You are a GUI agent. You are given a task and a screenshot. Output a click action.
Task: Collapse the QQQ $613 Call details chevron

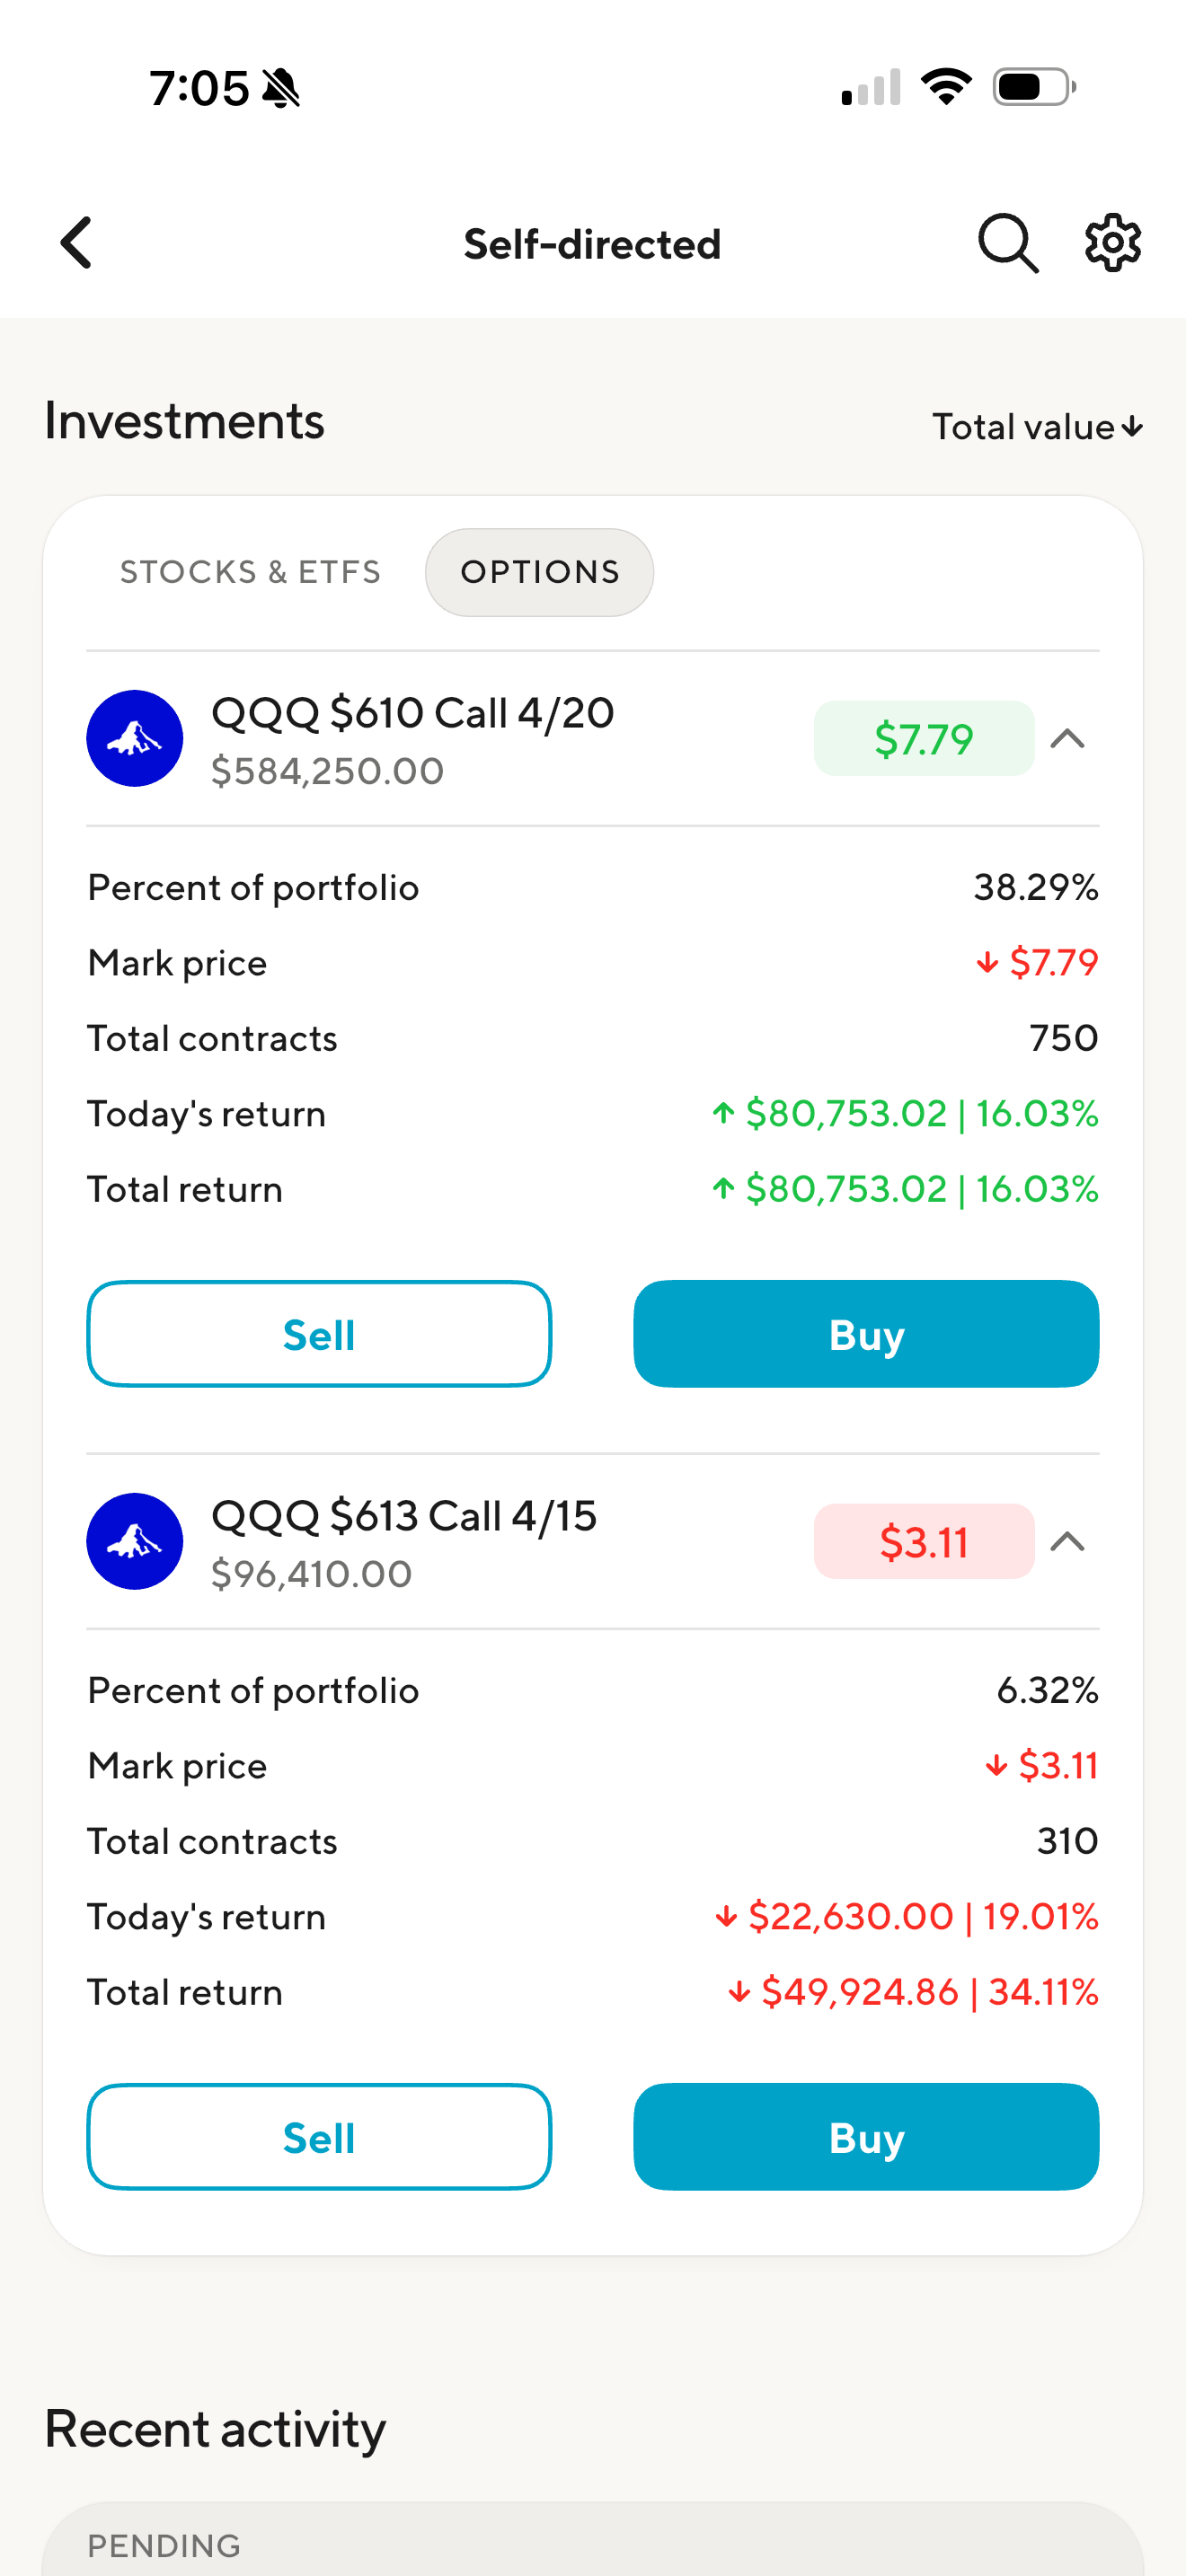click(x=1067, y=1541)
